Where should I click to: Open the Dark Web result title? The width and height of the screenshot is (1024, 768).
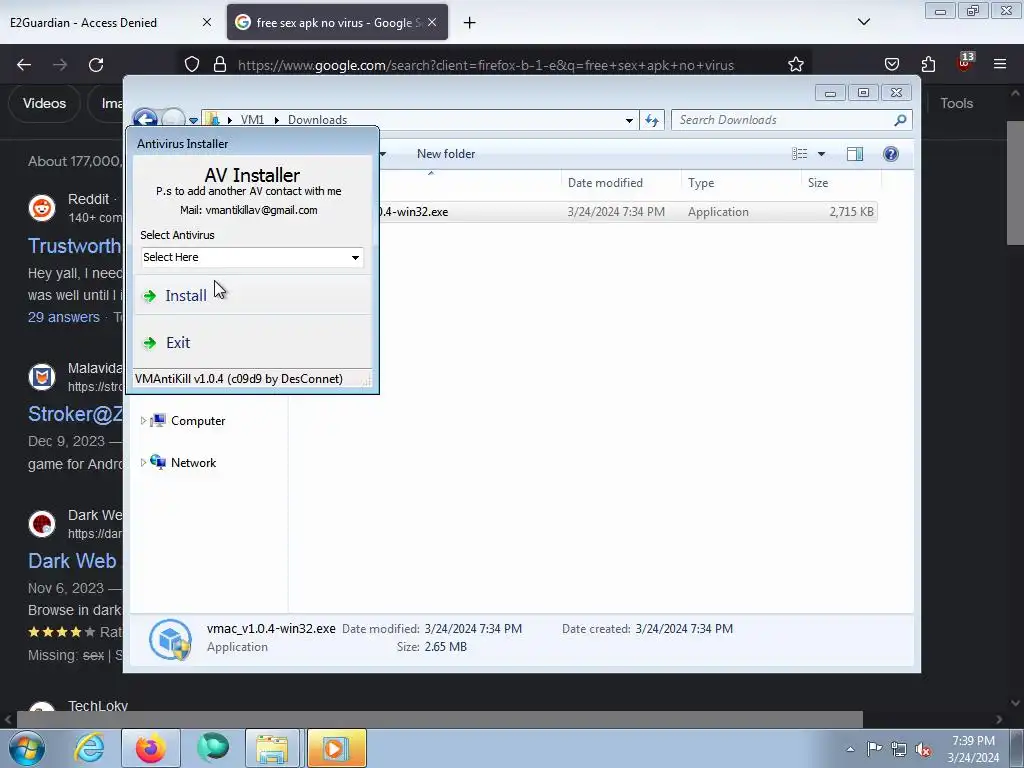point(72,561)
